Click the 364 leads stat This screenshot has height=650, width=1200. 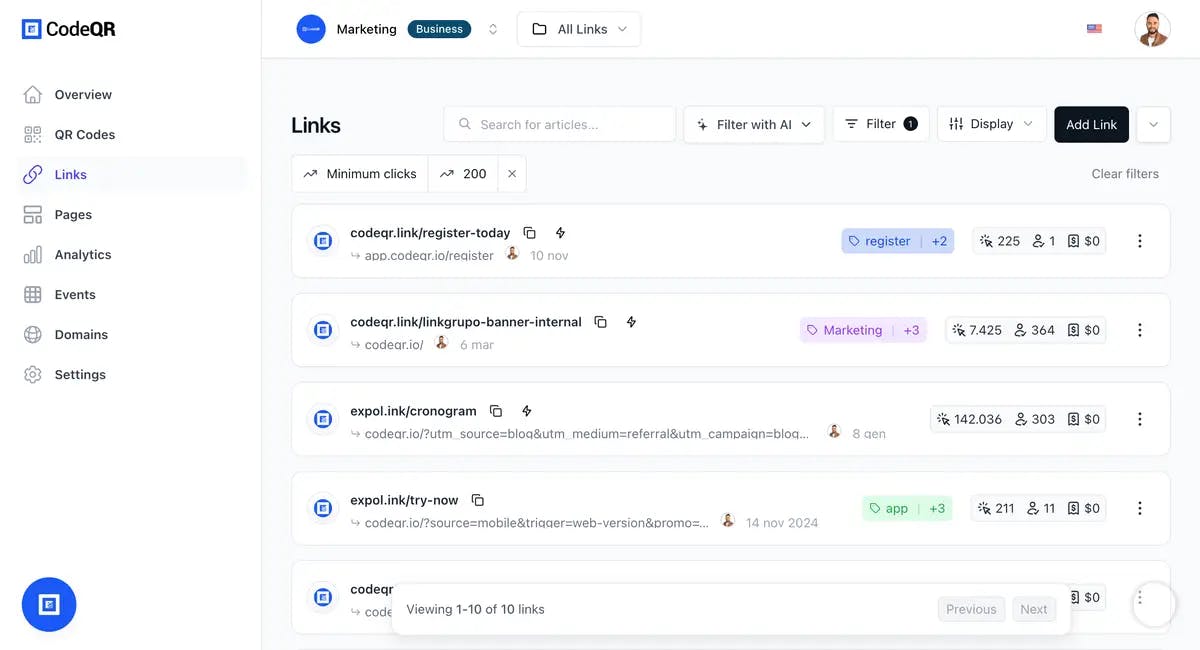point(1034,330)
